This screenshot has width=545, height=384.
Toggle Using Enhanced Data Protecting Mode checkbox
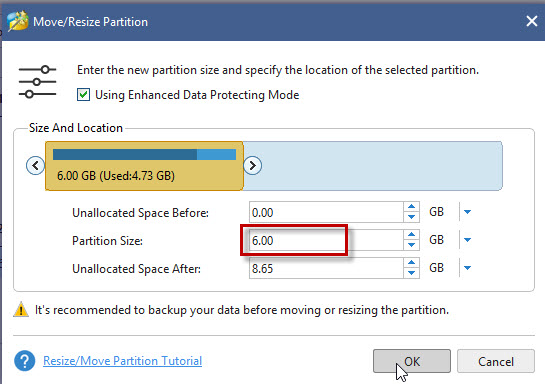click(x=83, y=95)
